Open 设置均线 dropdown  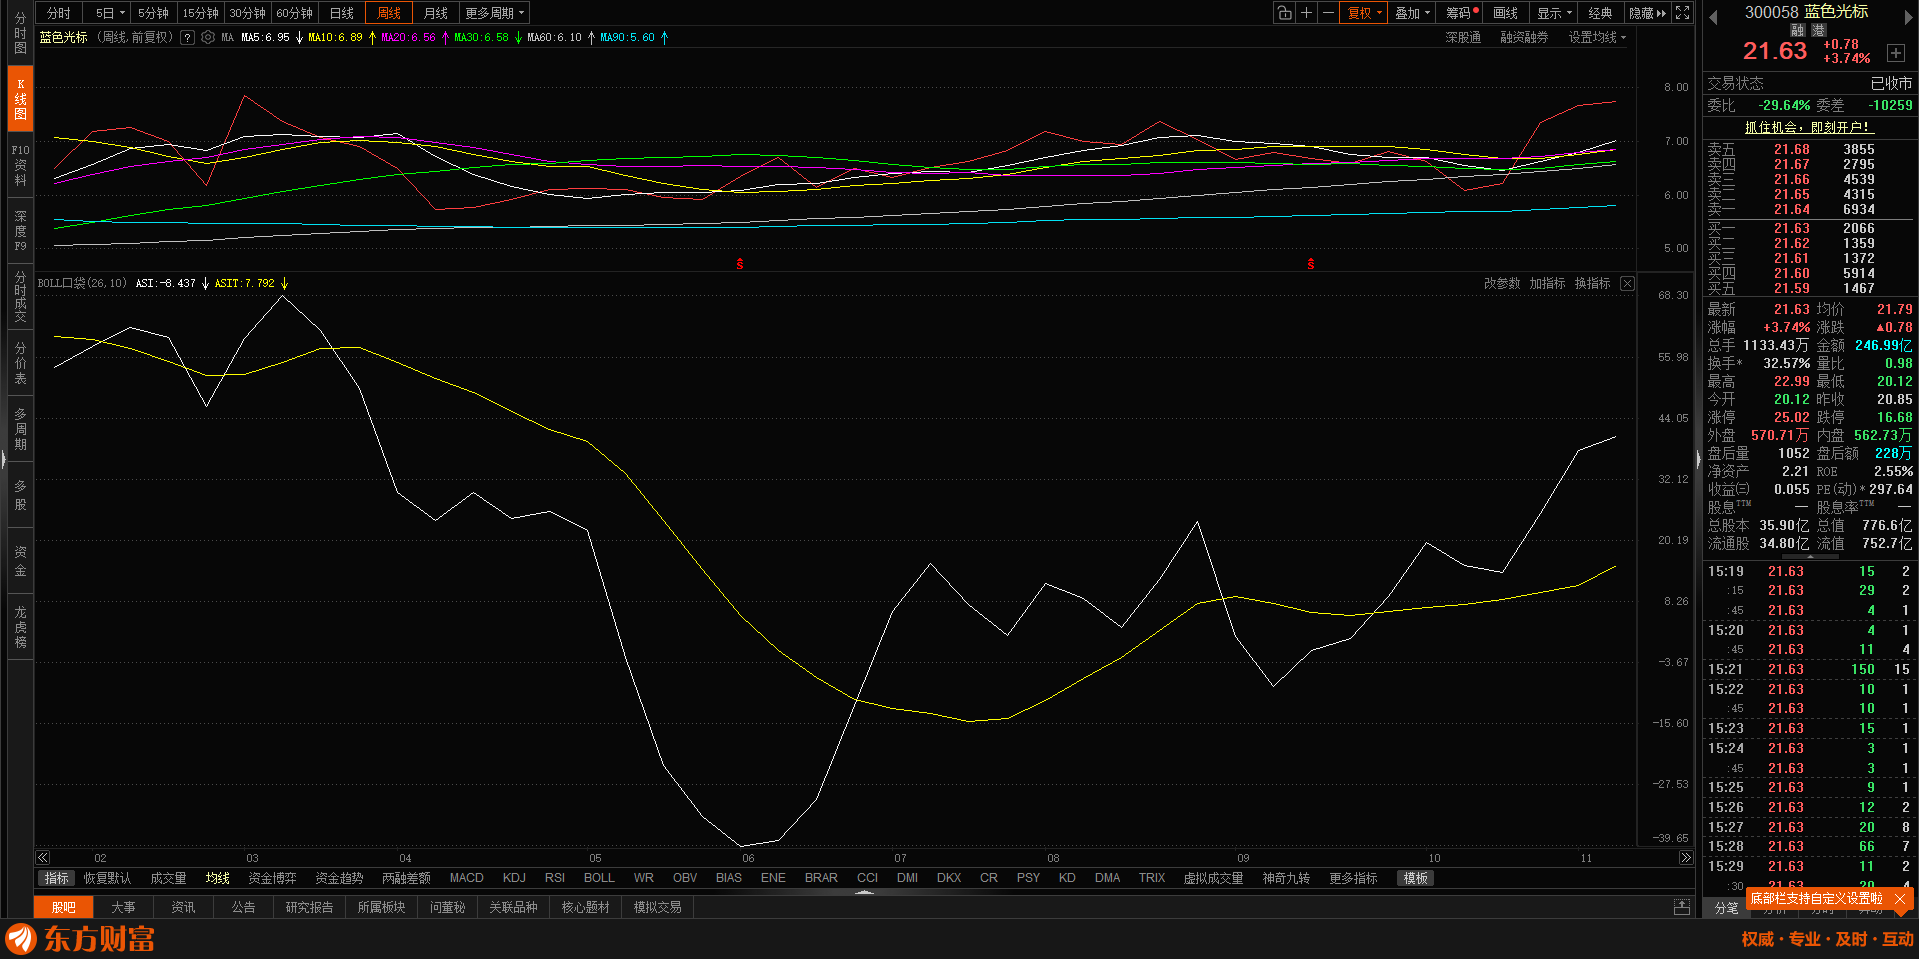(1597, 38)
